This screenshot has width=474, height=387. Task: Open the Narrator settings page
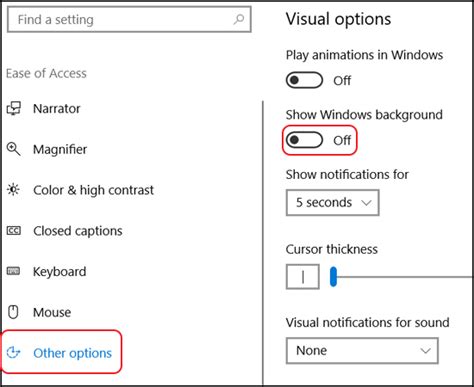(x=57, y=109)
